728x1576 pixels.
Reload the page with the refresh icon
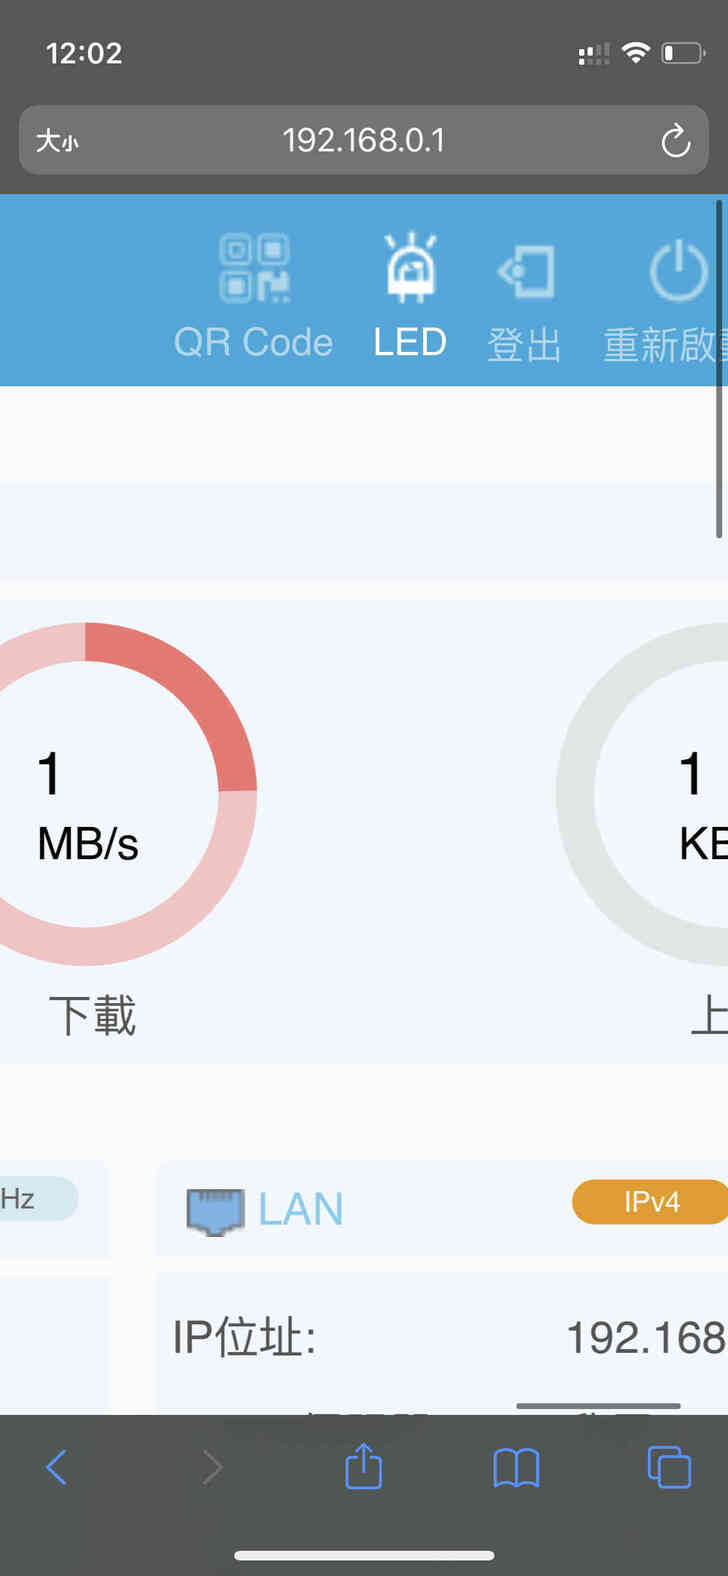pyautogui.click(x=675, y=141)
